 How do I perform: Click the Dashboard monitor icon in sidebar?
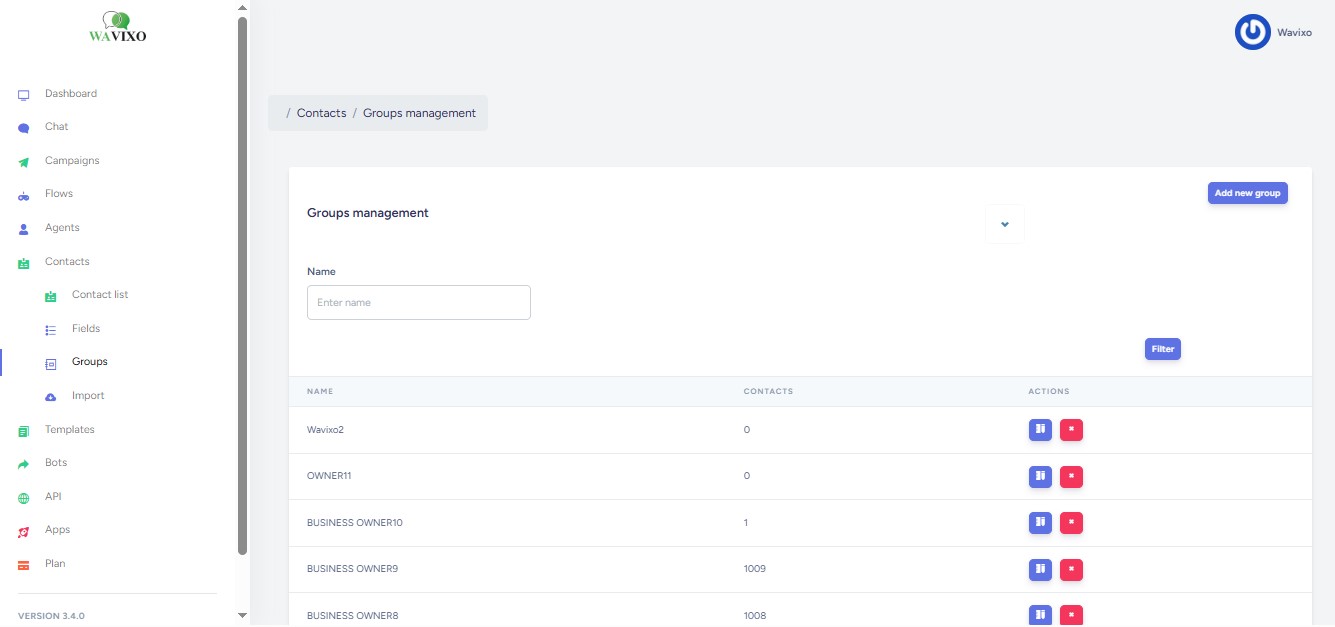[x=24, y=95]
